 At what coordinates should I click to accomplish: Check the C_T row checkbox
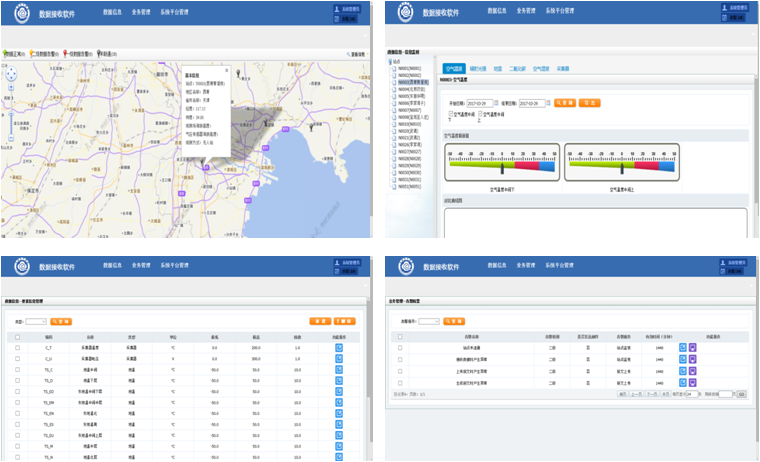17,348
